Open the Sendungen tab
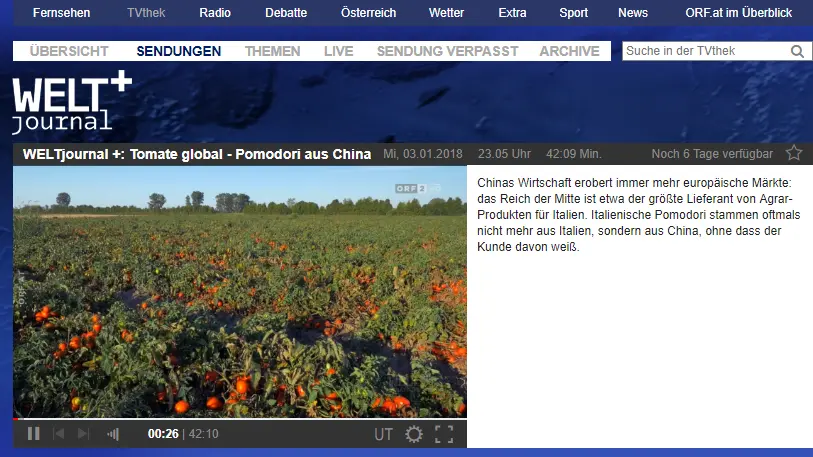 click(179, 51)
